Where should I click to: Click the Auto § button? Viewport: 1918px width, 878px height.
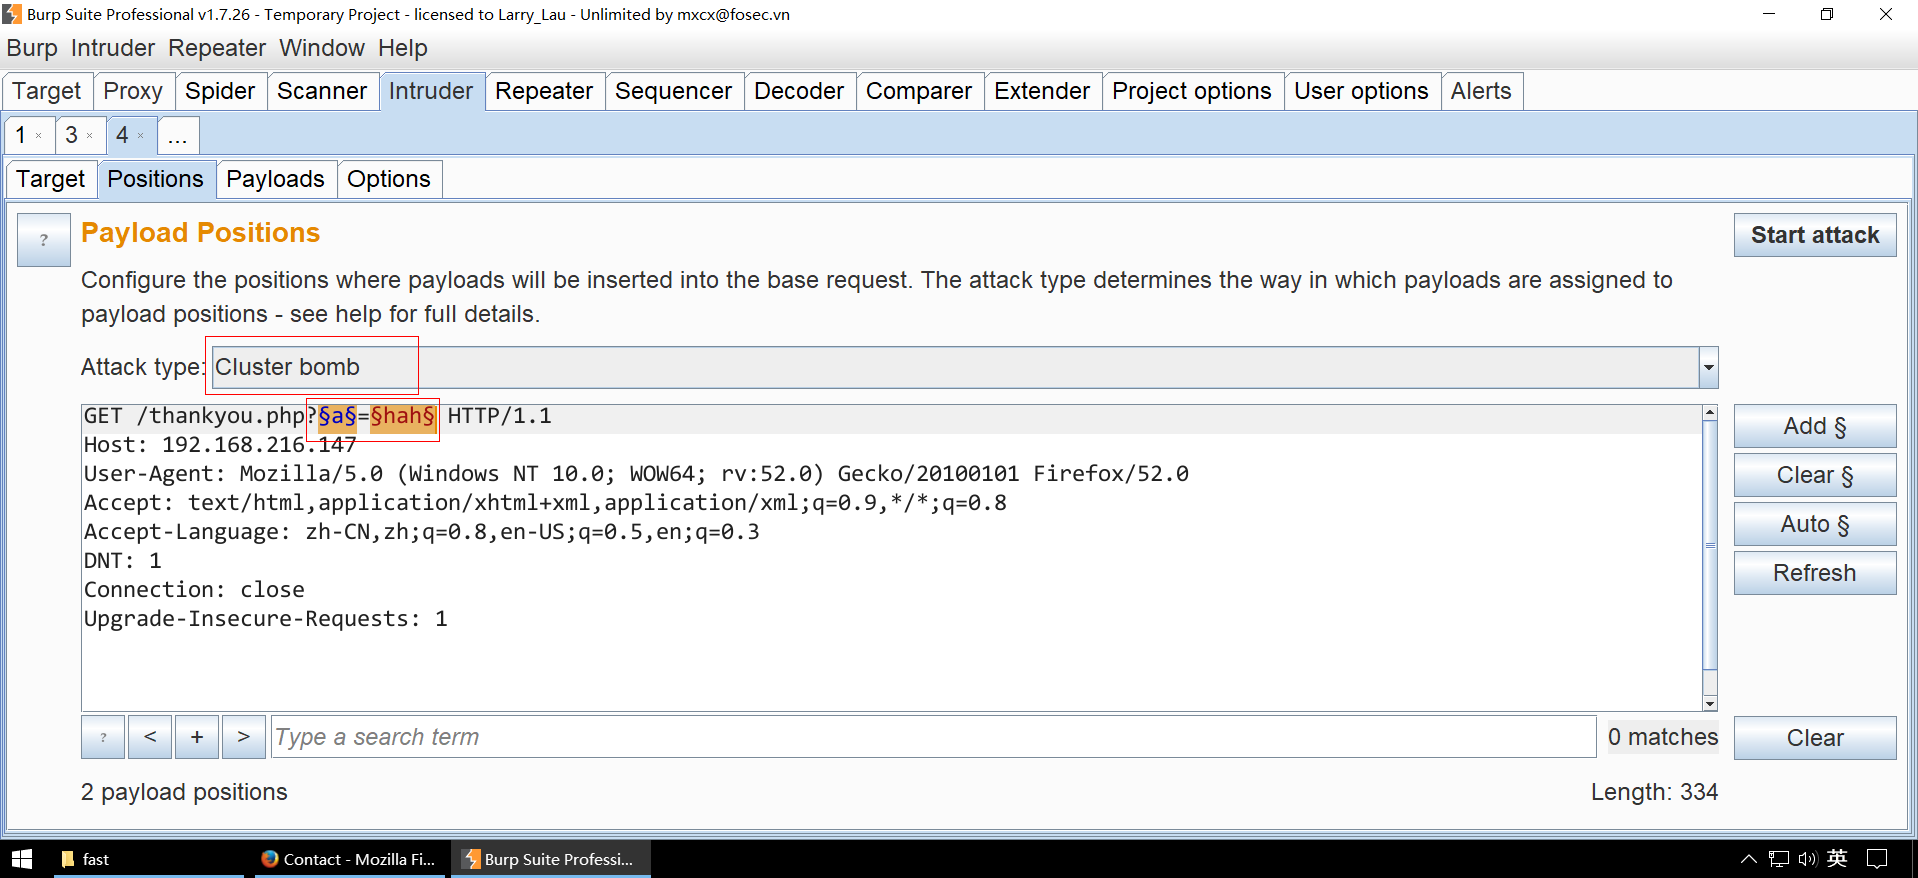(x=1815, y=524)
